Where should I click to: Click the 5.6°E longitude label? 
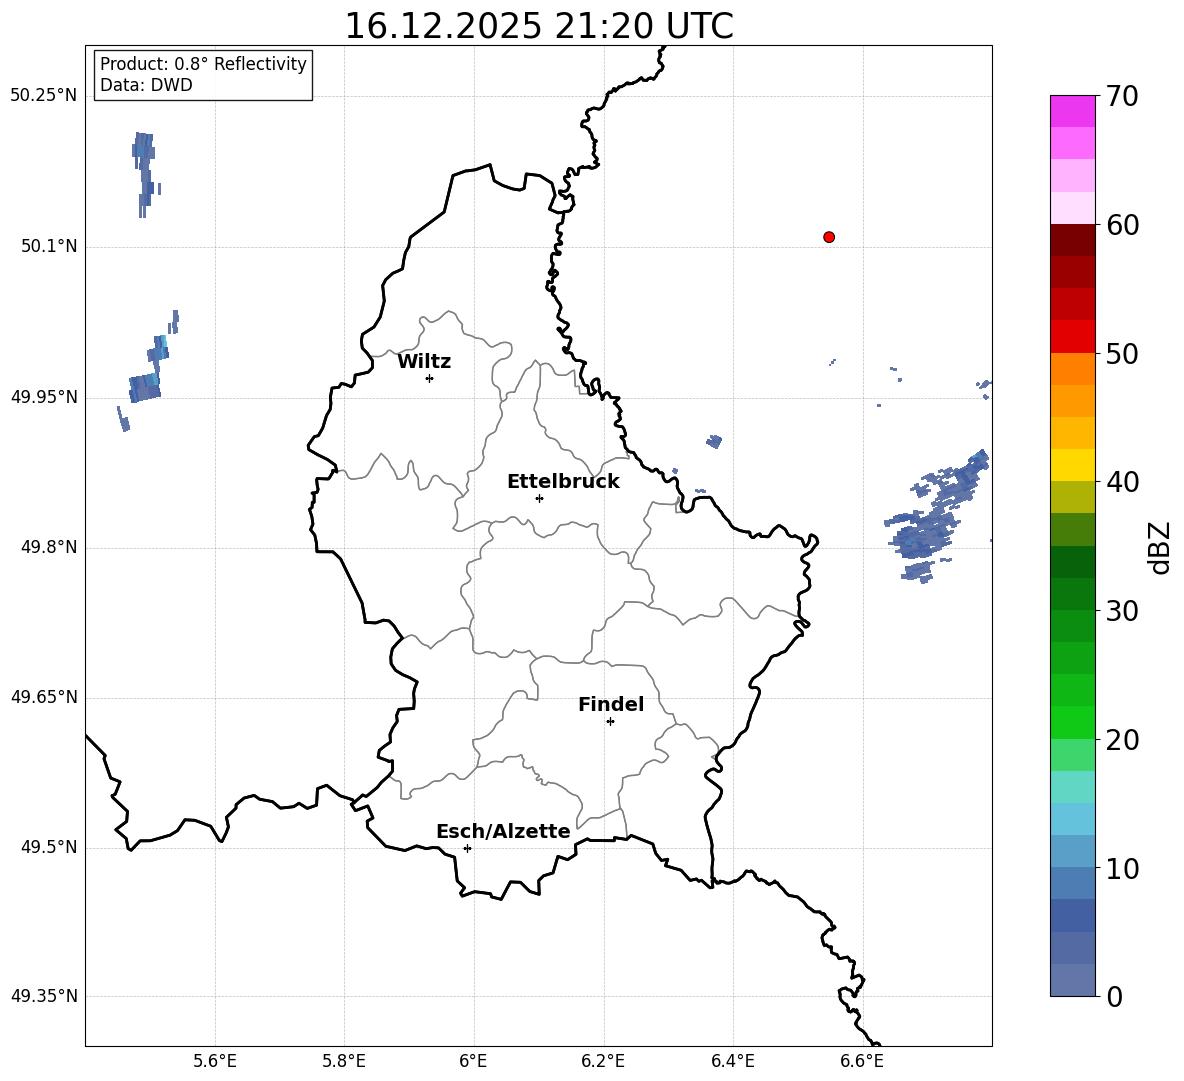coord(215,1061)
